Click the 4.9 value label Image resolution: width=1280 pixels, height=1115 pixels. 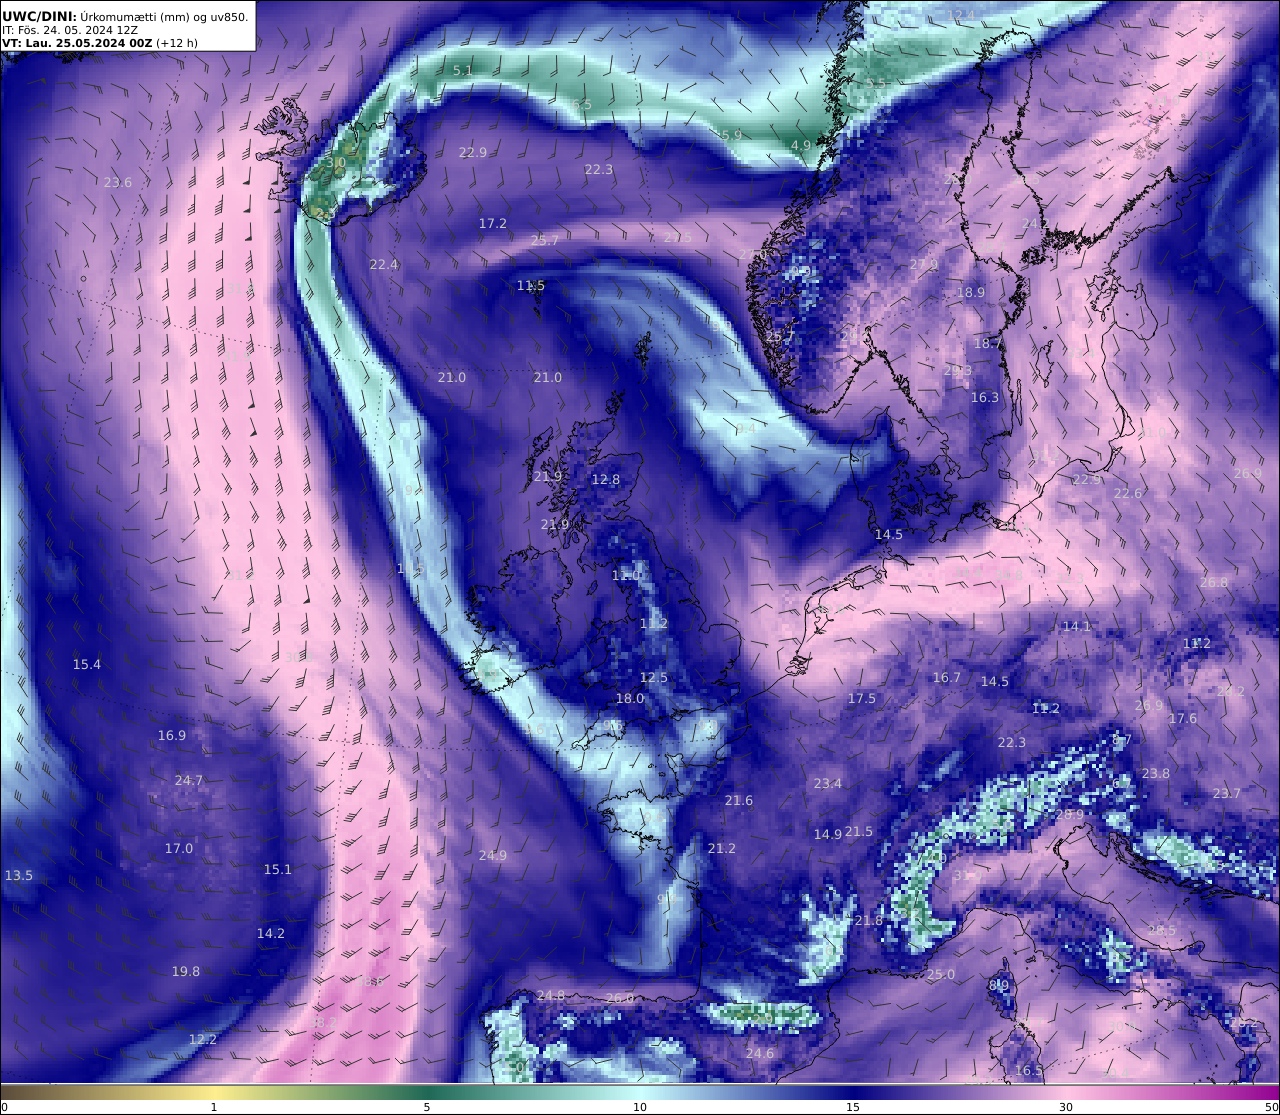(801, 145)
